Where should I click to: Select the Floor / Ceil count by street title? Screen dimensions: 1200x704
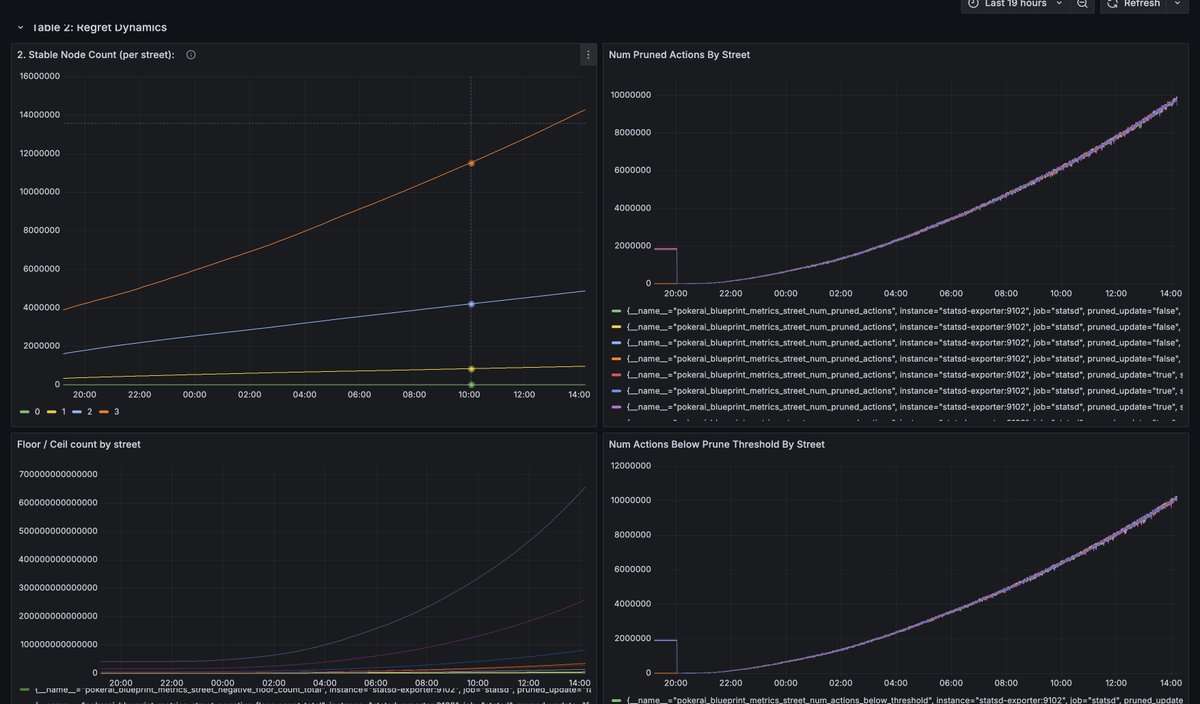coord(78,444)
